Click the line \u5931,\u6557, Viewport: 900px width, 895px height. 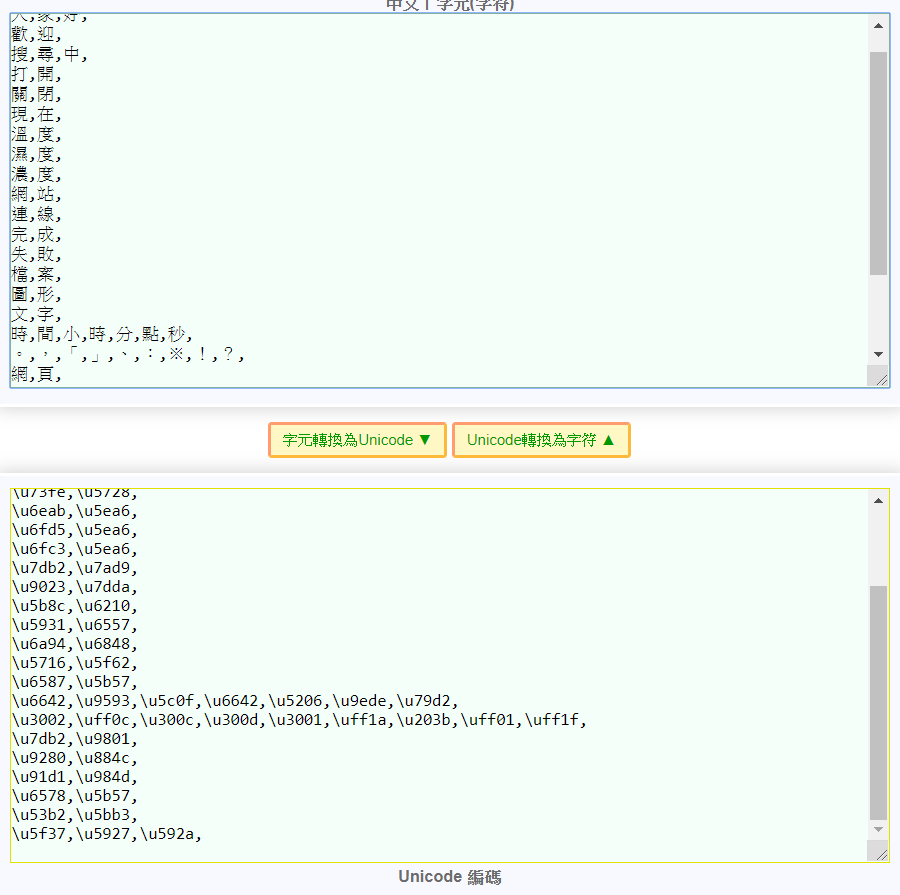click(75, 625)
